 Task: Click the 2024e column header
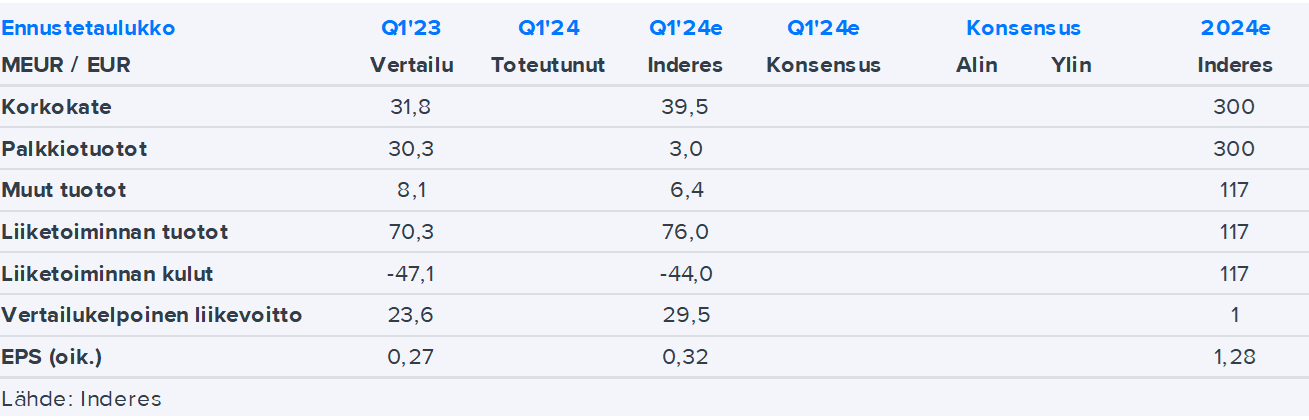pyautogui.click(x=1235, y=28)
